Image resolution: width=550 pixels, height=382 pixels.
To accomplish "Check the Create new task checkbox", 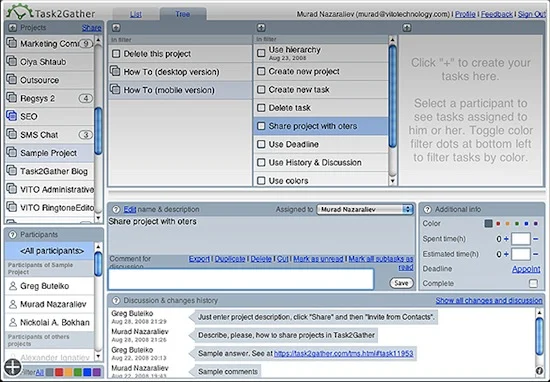I will (261, 89).
